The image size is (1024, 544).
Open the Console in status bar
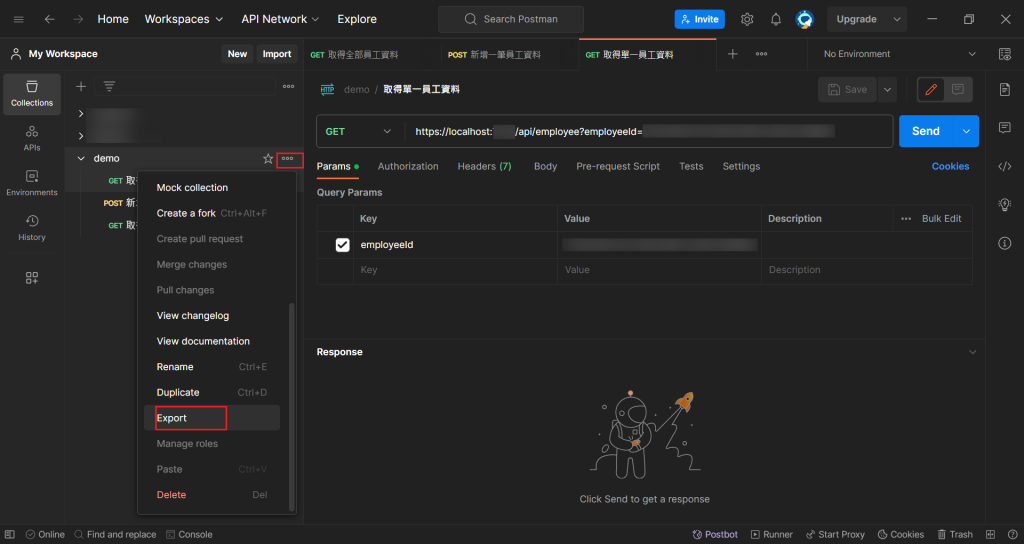[189, 534]
